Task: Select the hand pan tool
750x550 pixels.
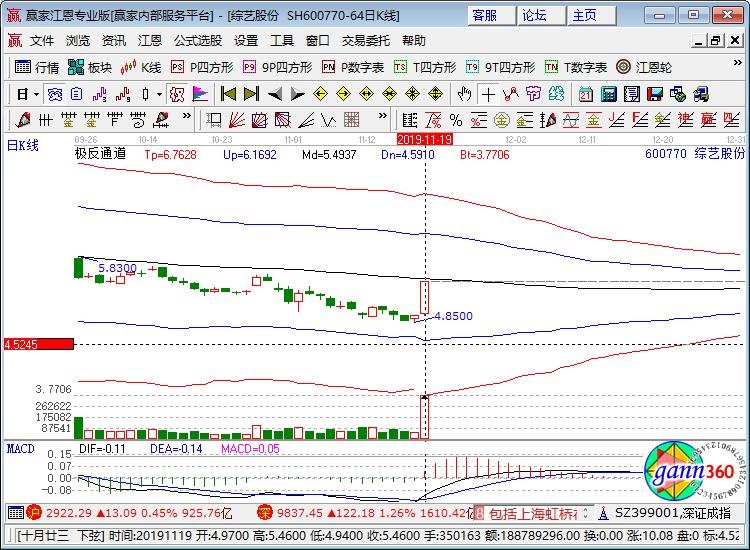Action: point(464,94)
